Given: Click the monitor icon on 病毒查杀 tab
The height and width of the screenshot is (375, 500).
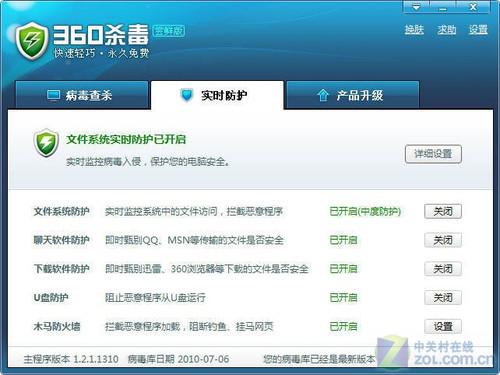Looking at the screenshot, I should (53, 95).
